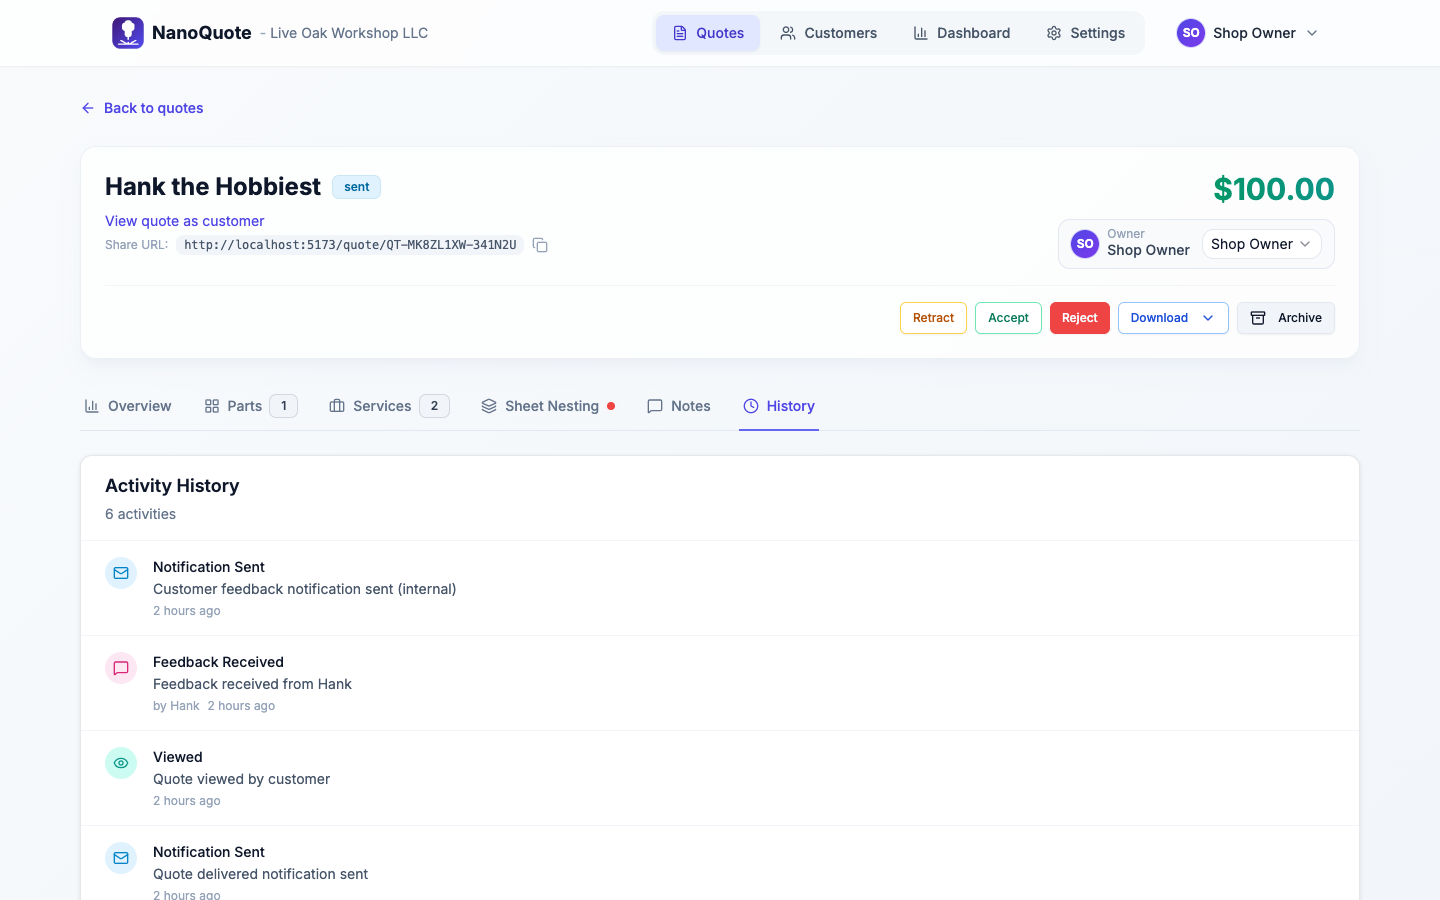This screenshot has height=900, width=1440.
Task: Open the Notes tab
Action: 691,405
